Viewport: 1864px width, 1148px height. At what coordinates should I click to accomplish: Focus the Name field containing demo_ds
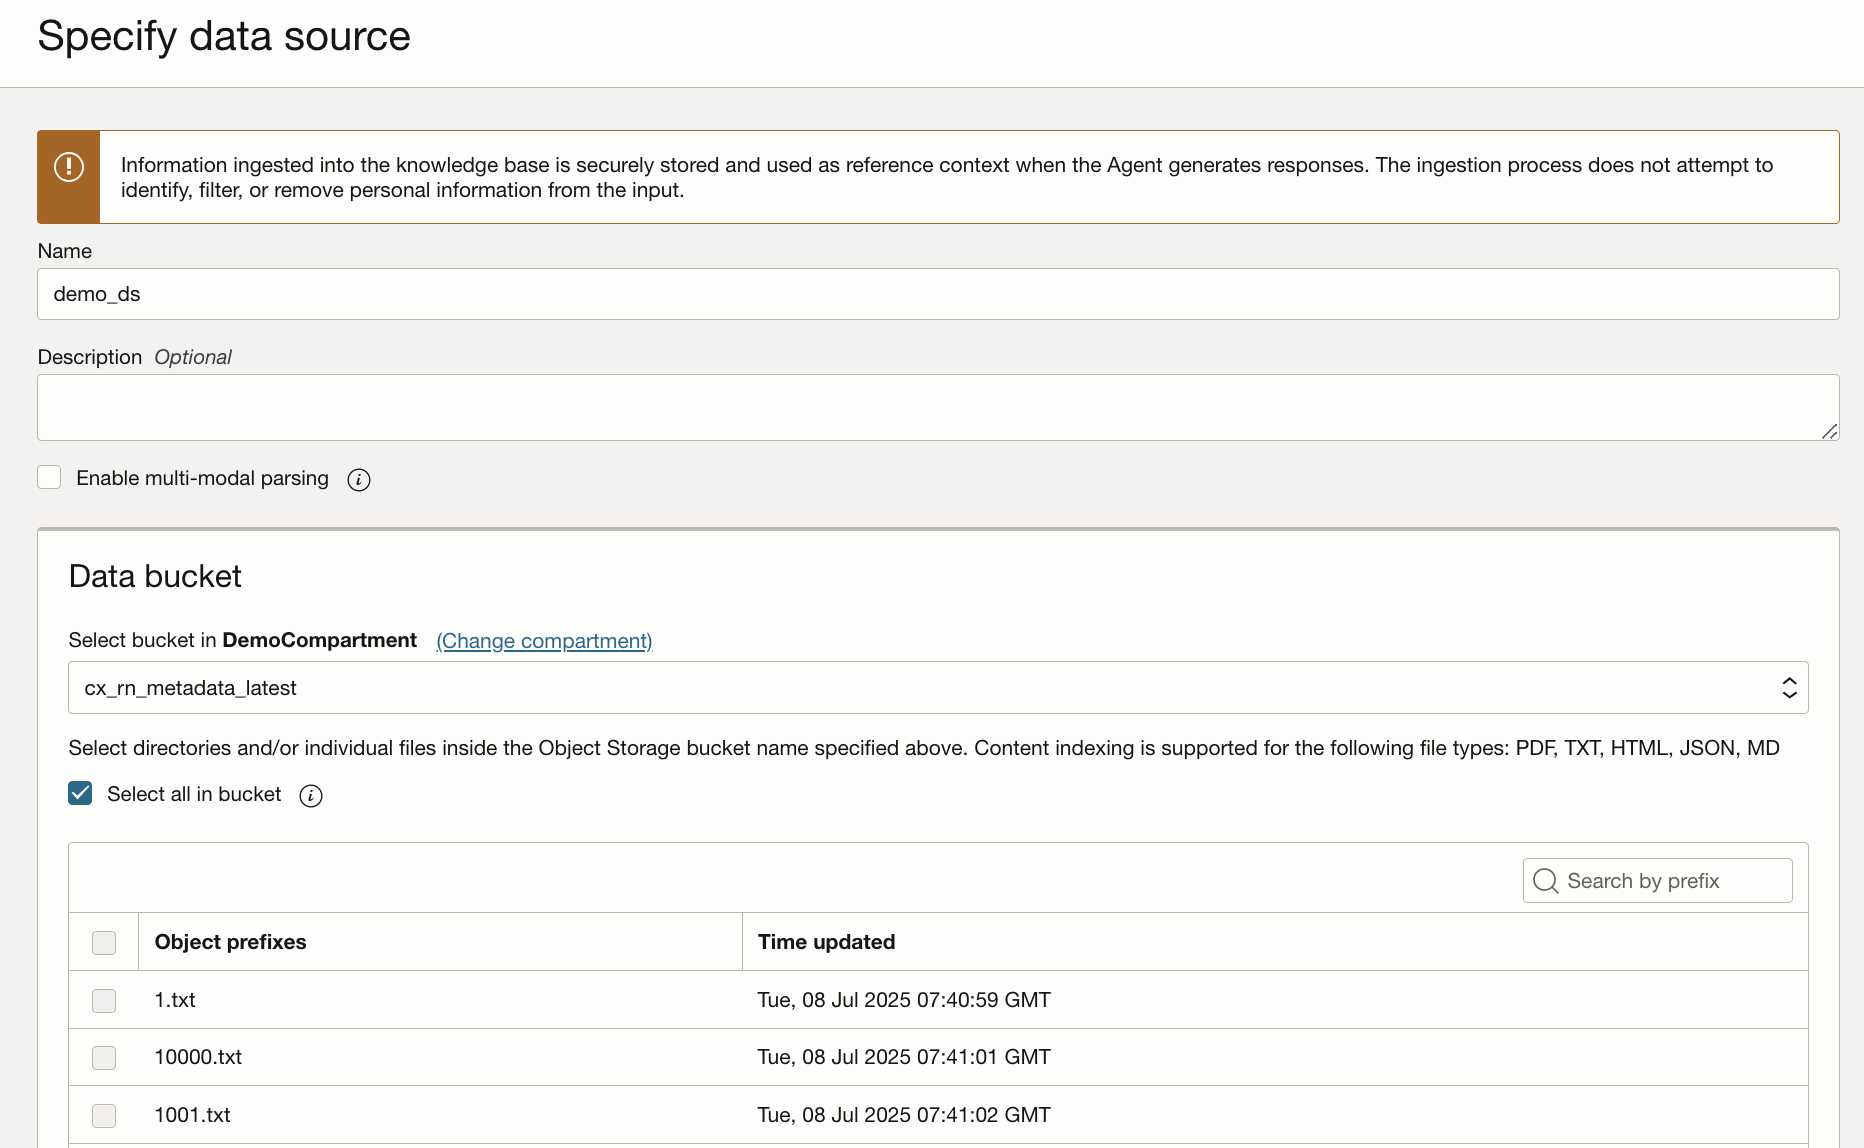937,294
